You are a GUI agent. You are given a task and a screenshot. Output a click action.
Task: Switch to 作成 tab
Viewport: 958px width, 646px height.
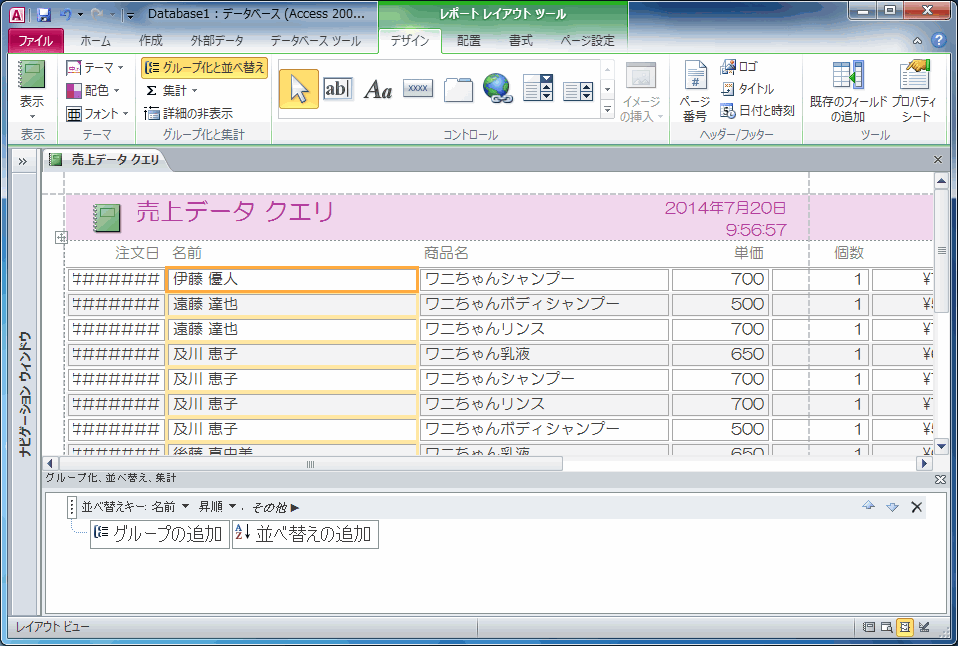click(x=150, y=40)
